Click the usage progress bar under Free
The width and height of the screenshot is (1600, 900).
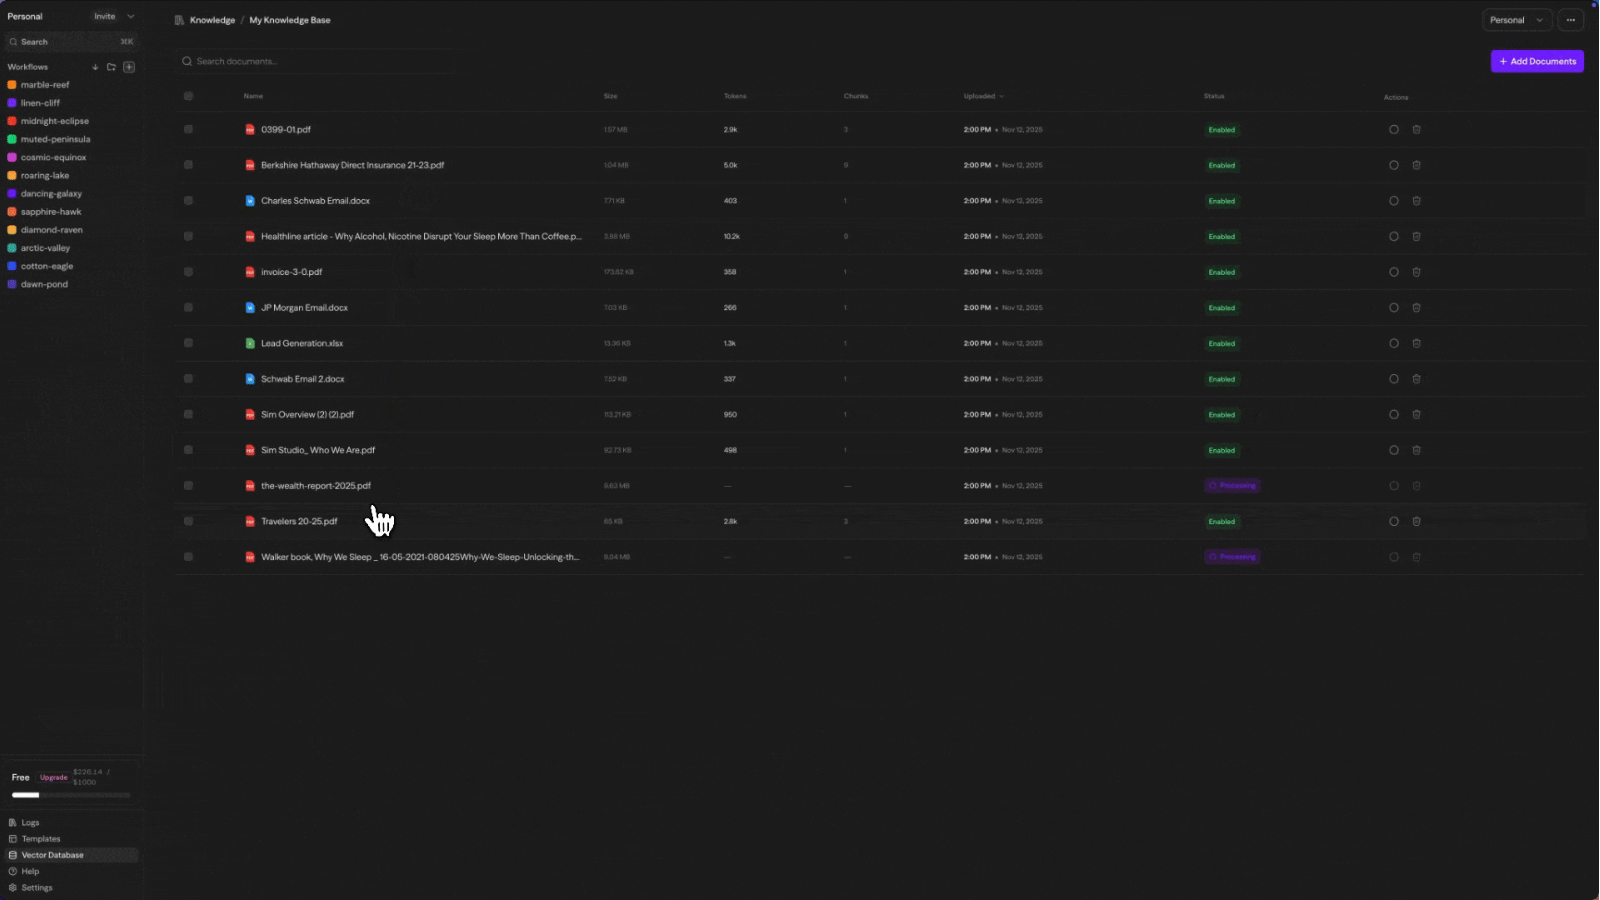[70, 795]
